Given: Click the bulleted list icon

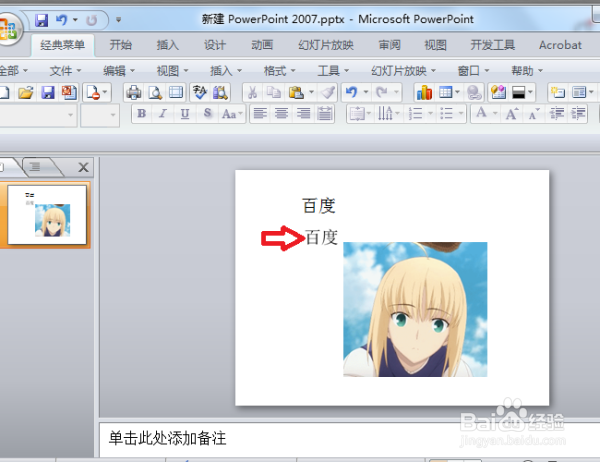Looking at the screenshot, I should point(446,114).
